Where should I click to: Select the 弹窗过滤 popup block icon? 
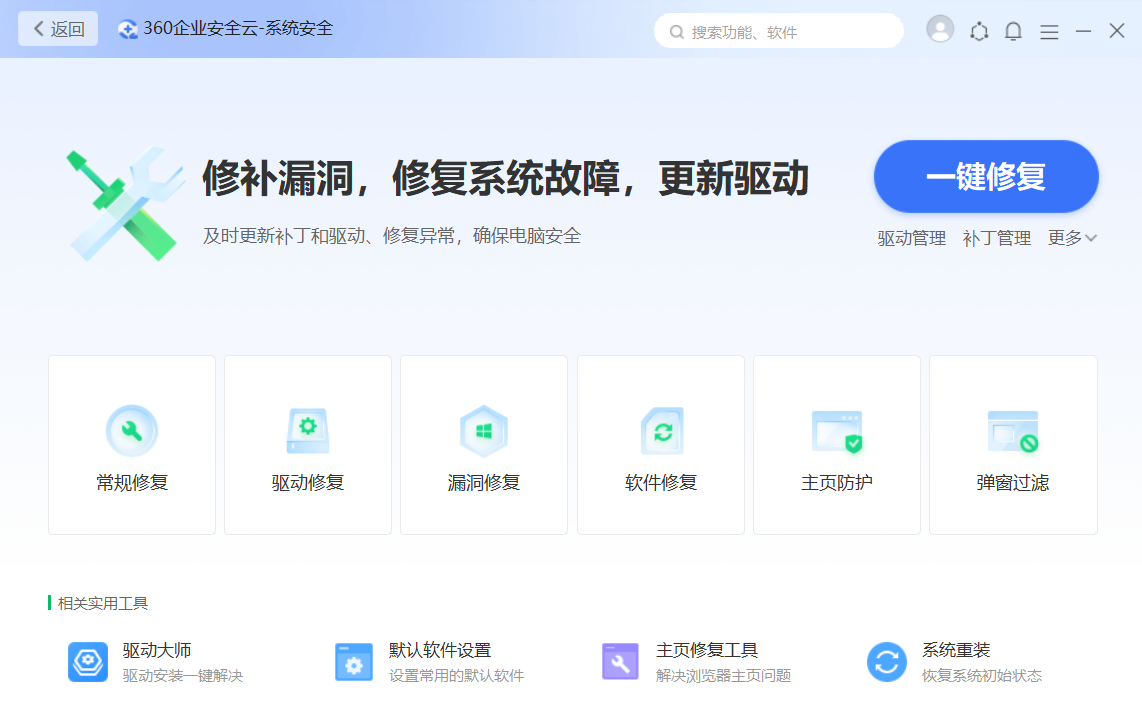(1013, 431)
